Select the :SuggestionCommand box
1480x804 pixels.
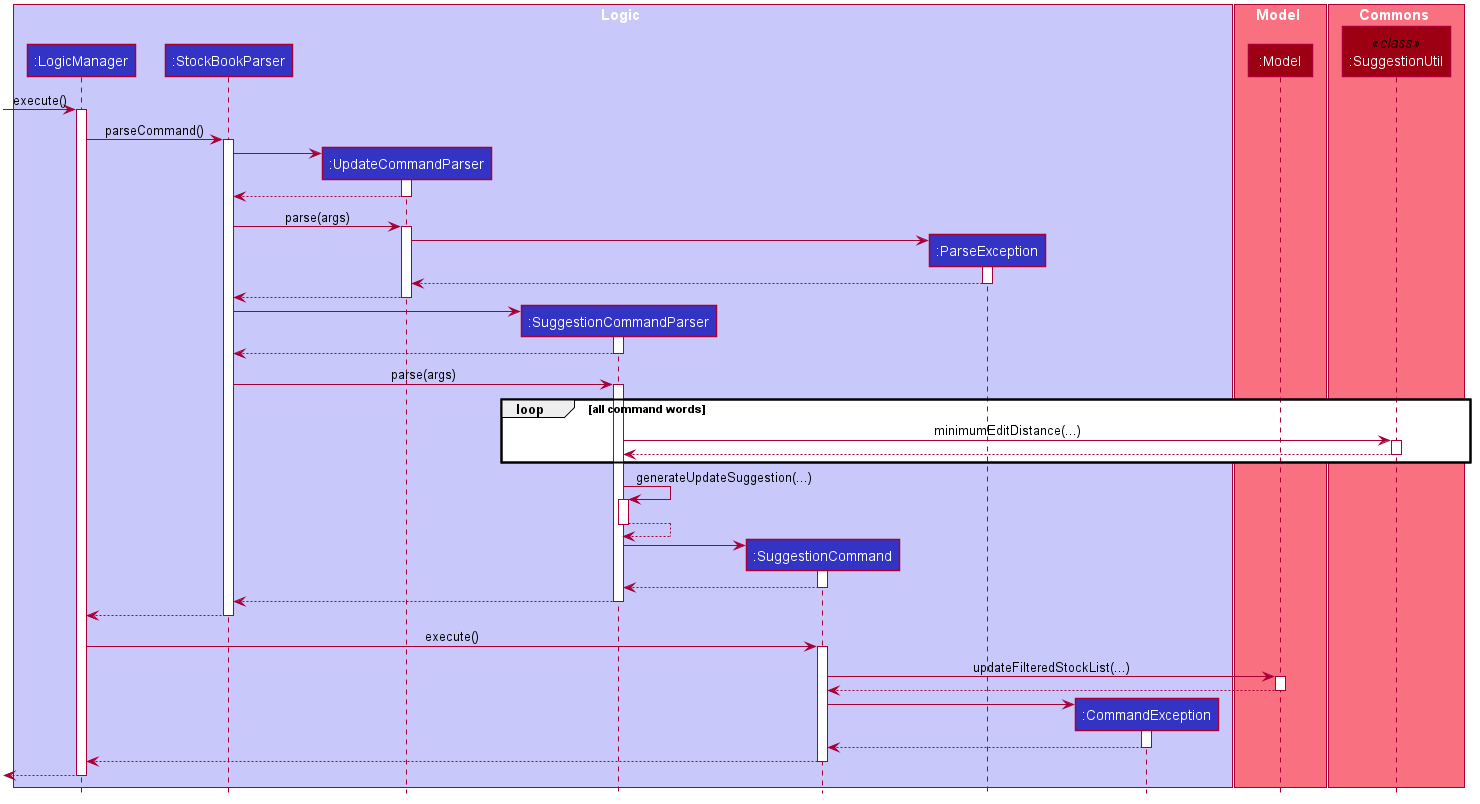coord(822,556)
